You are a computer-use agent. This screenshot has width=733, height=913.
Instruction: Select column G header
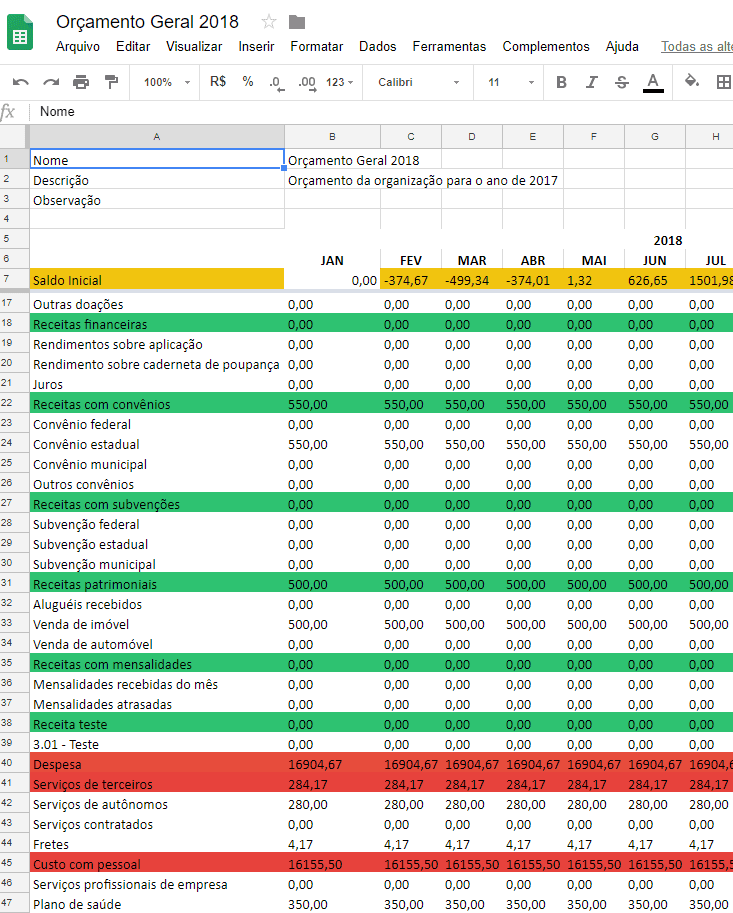tap(655, 136)
